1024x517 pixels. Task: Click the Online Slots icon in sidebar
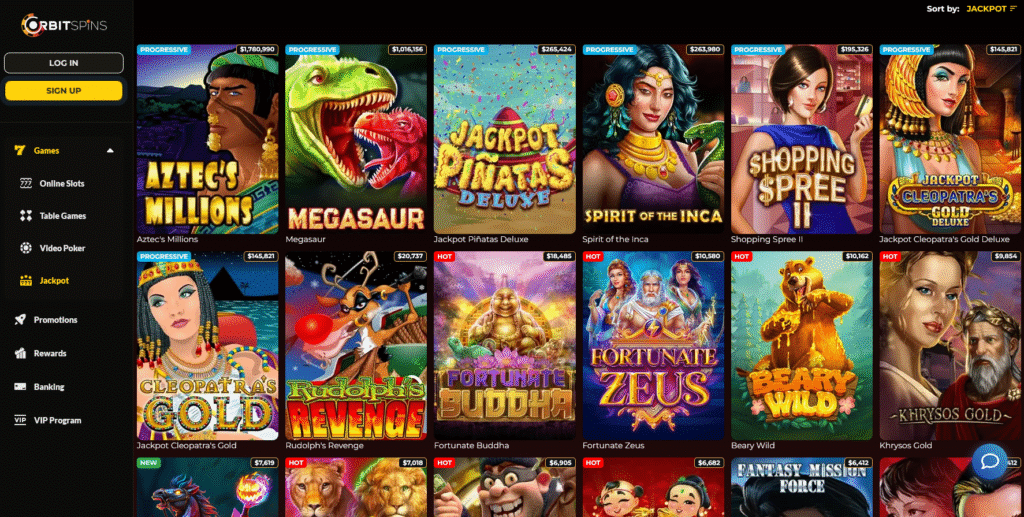coord(25,183)
